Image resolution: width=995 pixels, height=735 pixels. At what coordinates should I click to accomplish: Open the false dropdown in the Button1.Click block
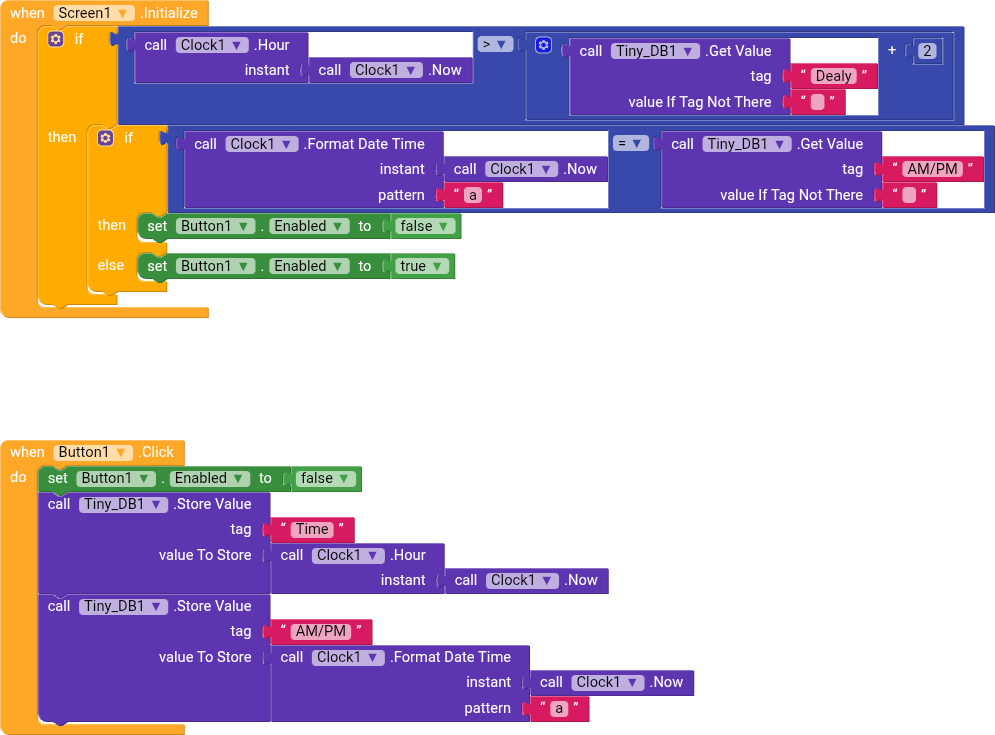pyautogui.click(x=326, y=478)
